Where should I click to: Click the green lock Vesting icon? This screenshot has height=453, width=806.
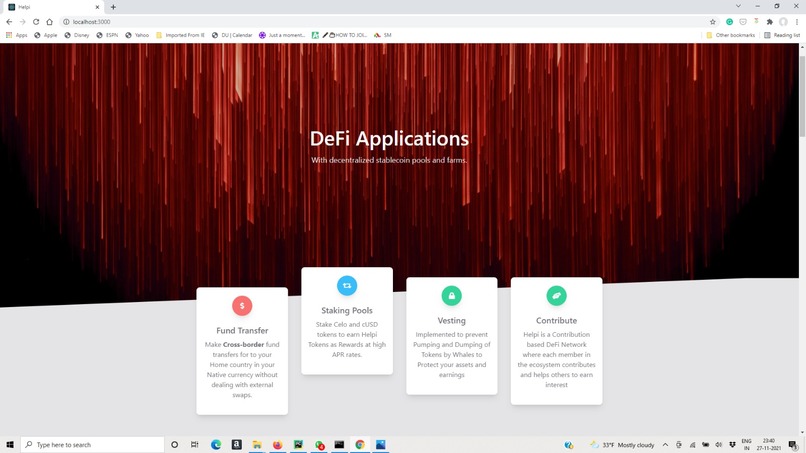(x=452, y=296)
